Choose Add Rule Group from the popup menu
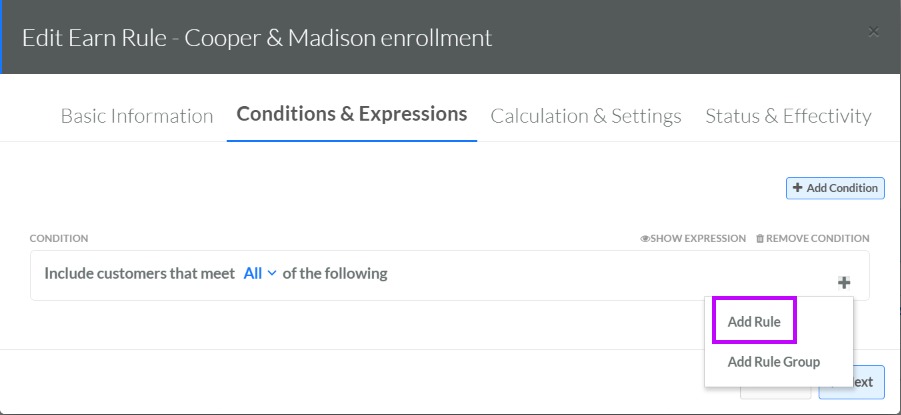The image size is (901, 415). tap(773, 362)
